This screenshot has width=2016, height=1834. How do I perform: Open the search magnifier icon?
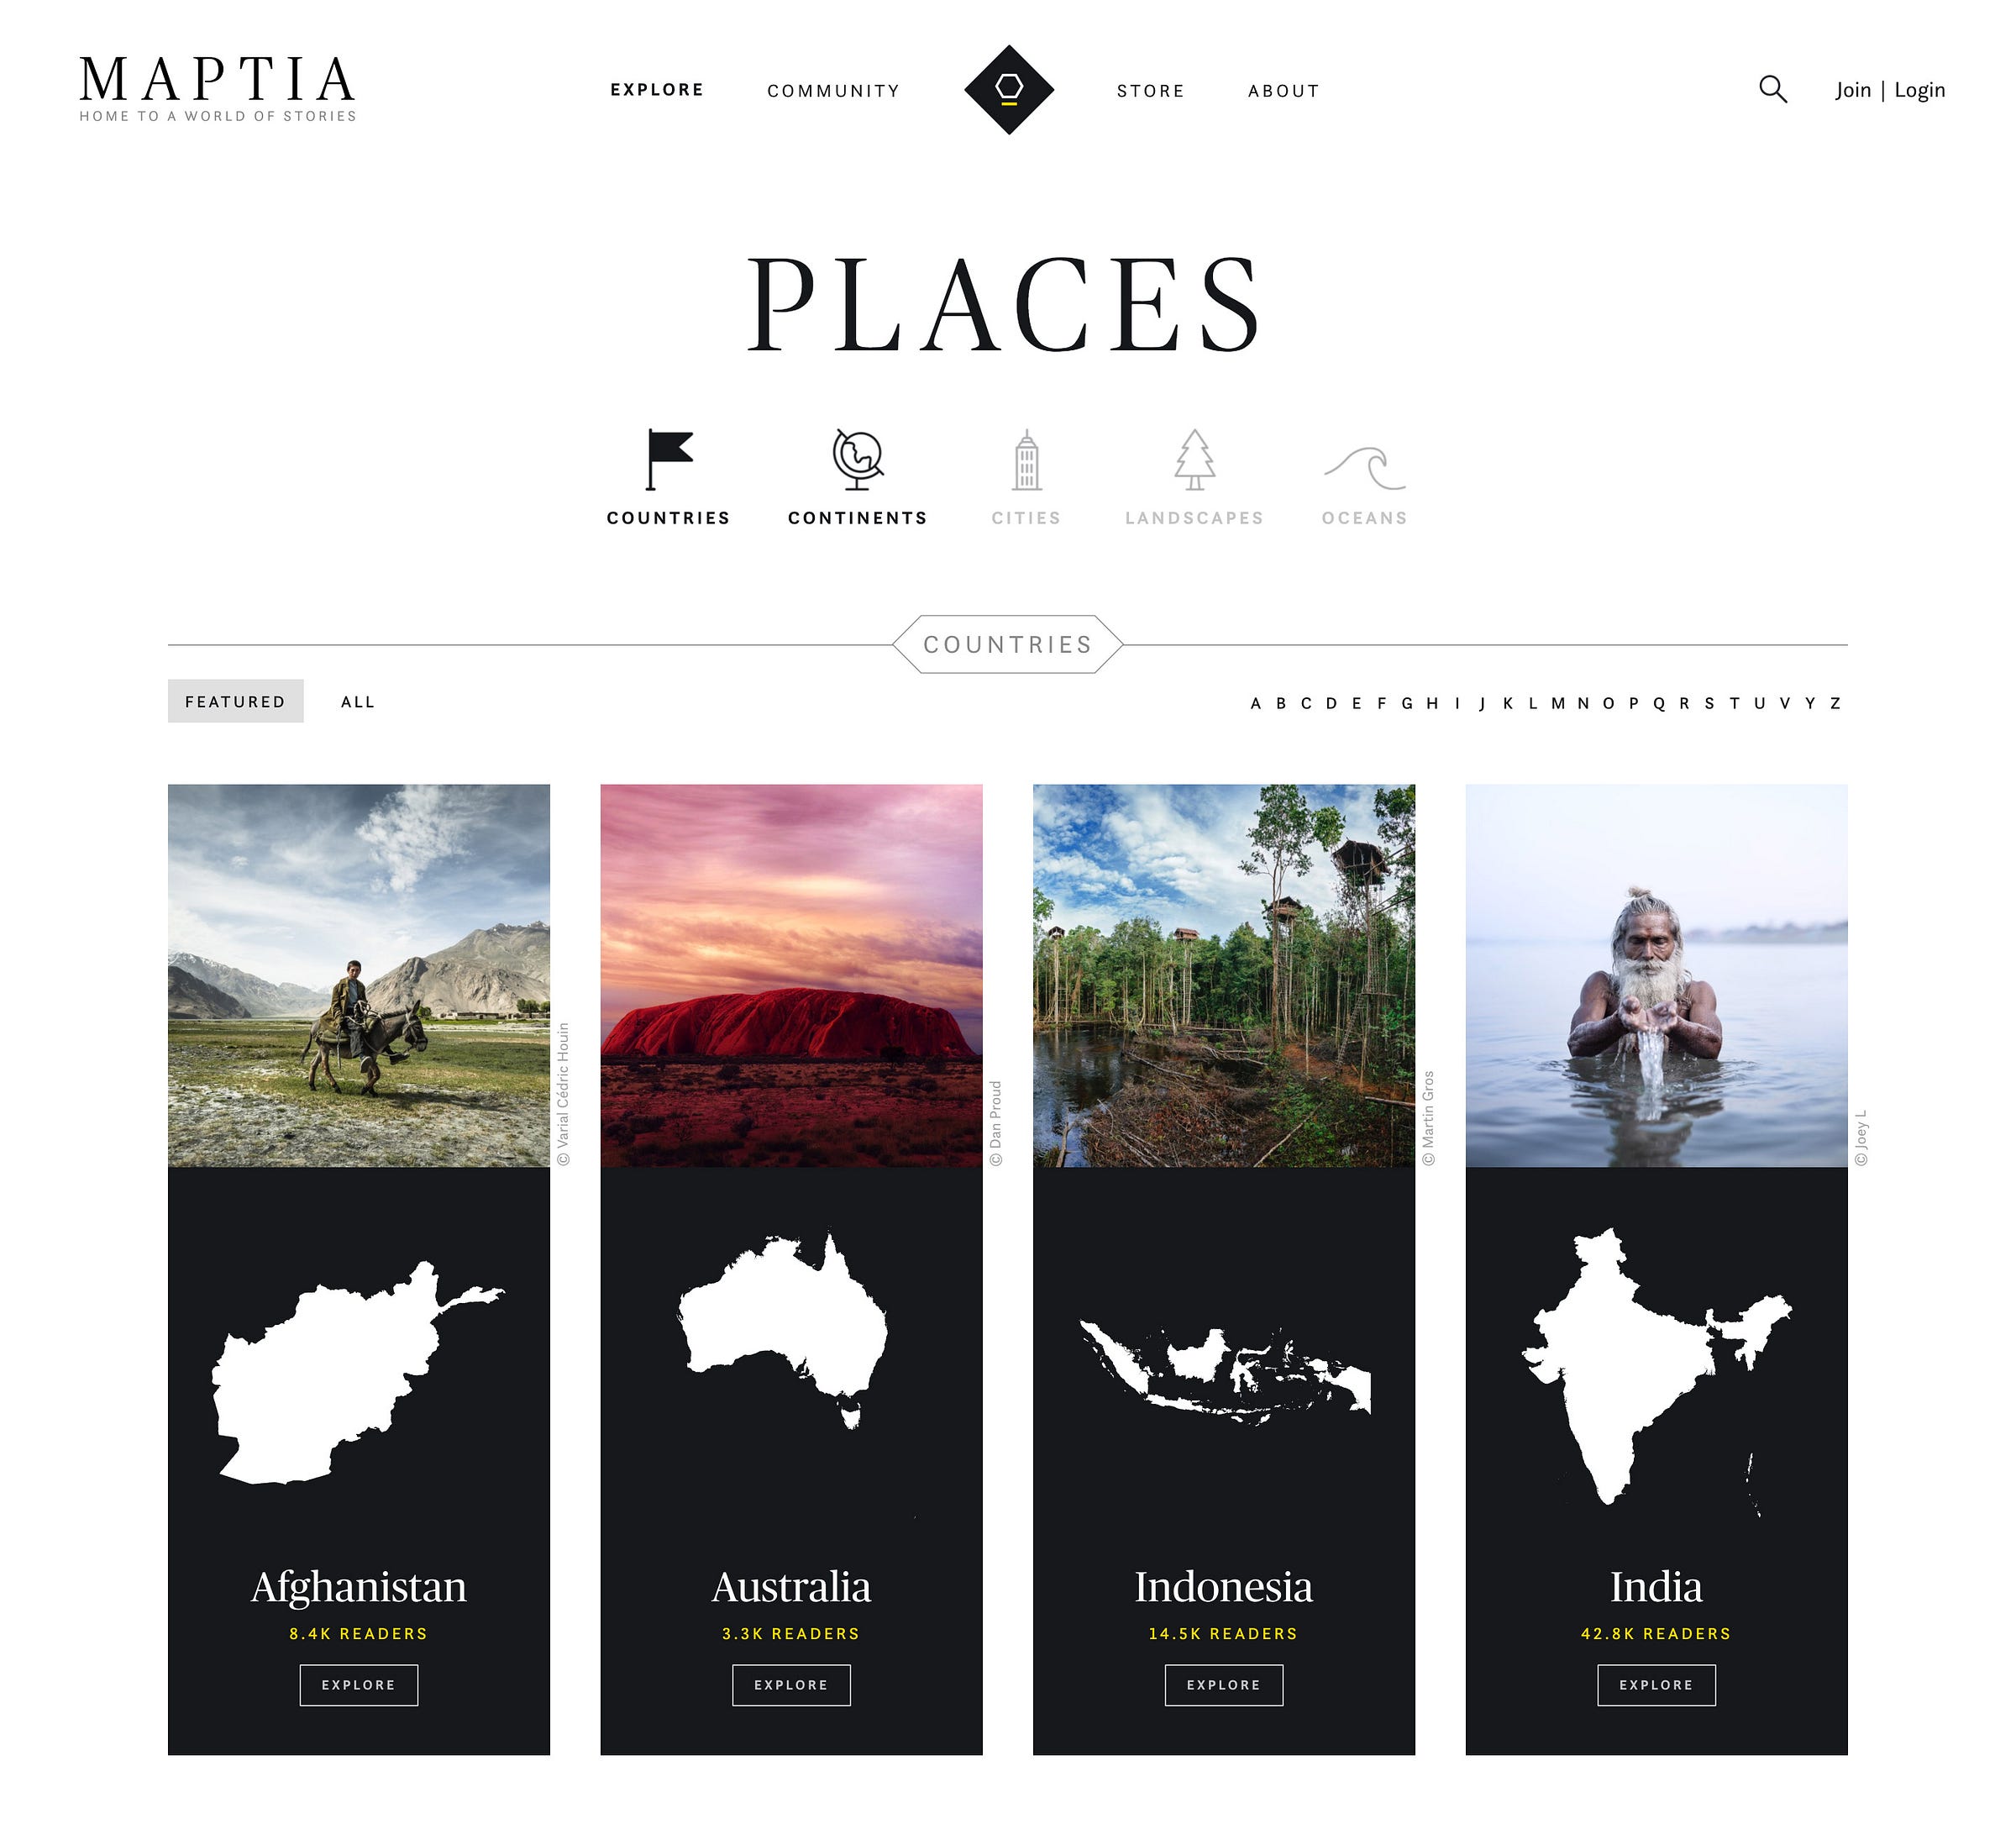(x=1772, y=89)
